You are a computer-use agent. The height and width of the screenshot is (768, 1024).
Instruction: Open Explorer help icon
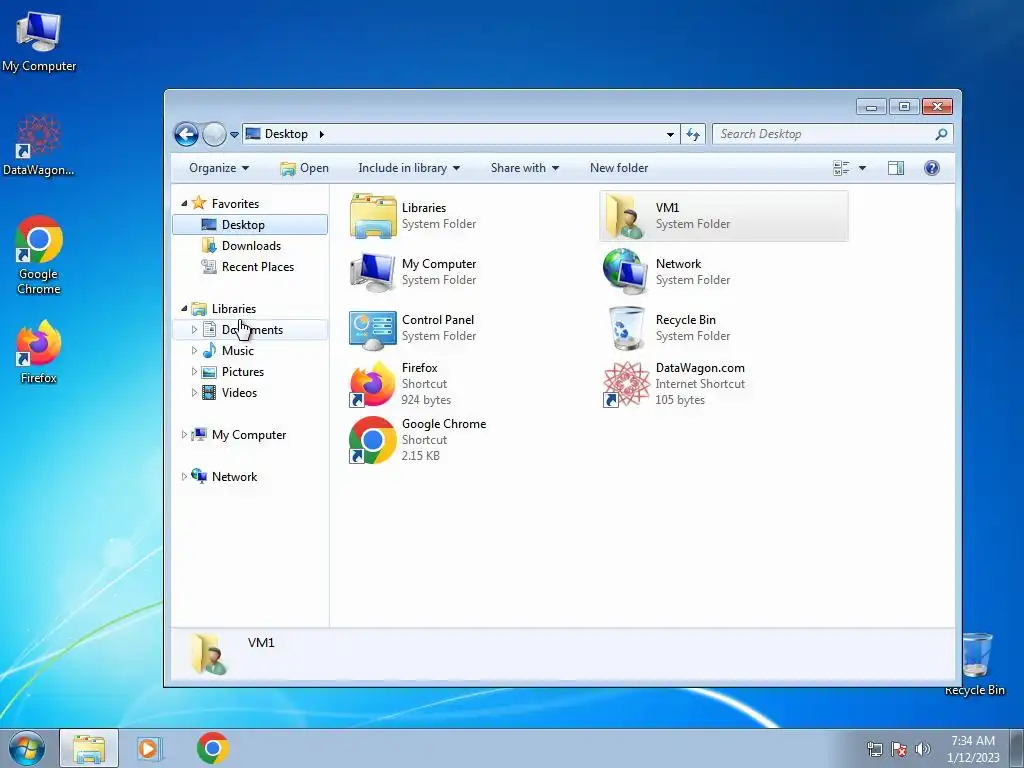pyautogui.click(x=932, y=168)
